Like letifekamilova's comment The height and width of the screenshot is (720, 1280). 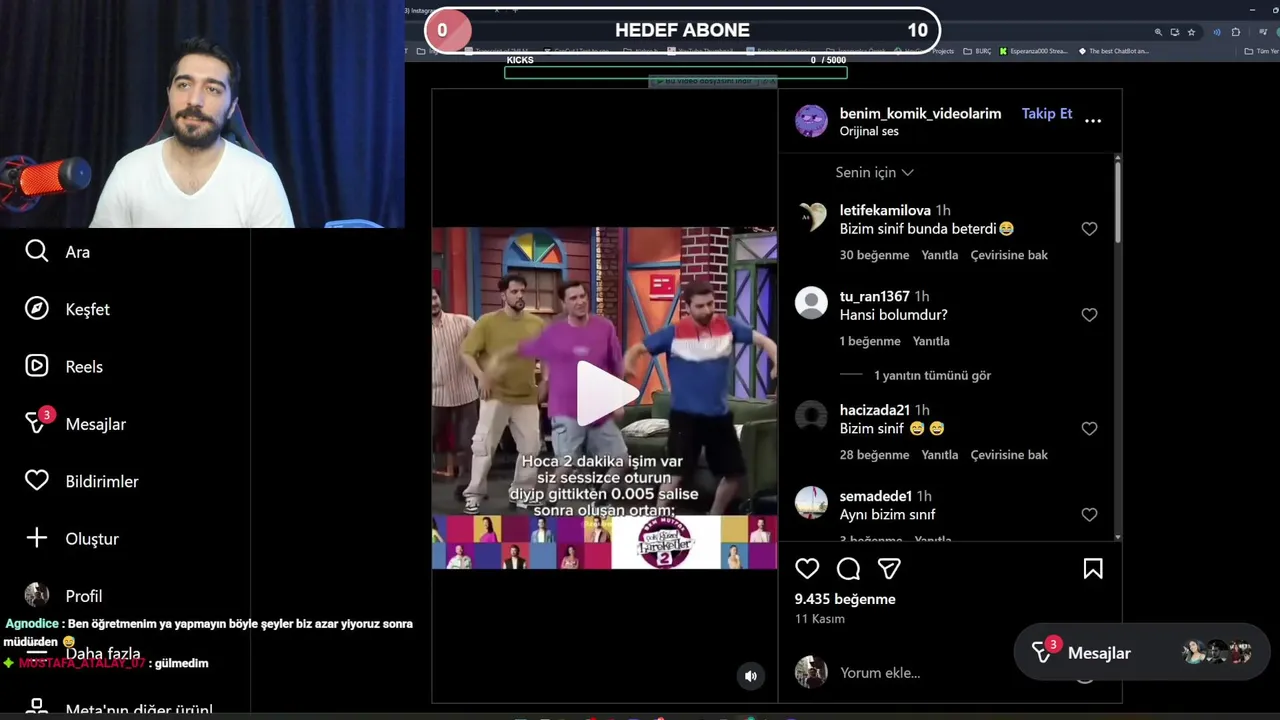point(1089,229)
